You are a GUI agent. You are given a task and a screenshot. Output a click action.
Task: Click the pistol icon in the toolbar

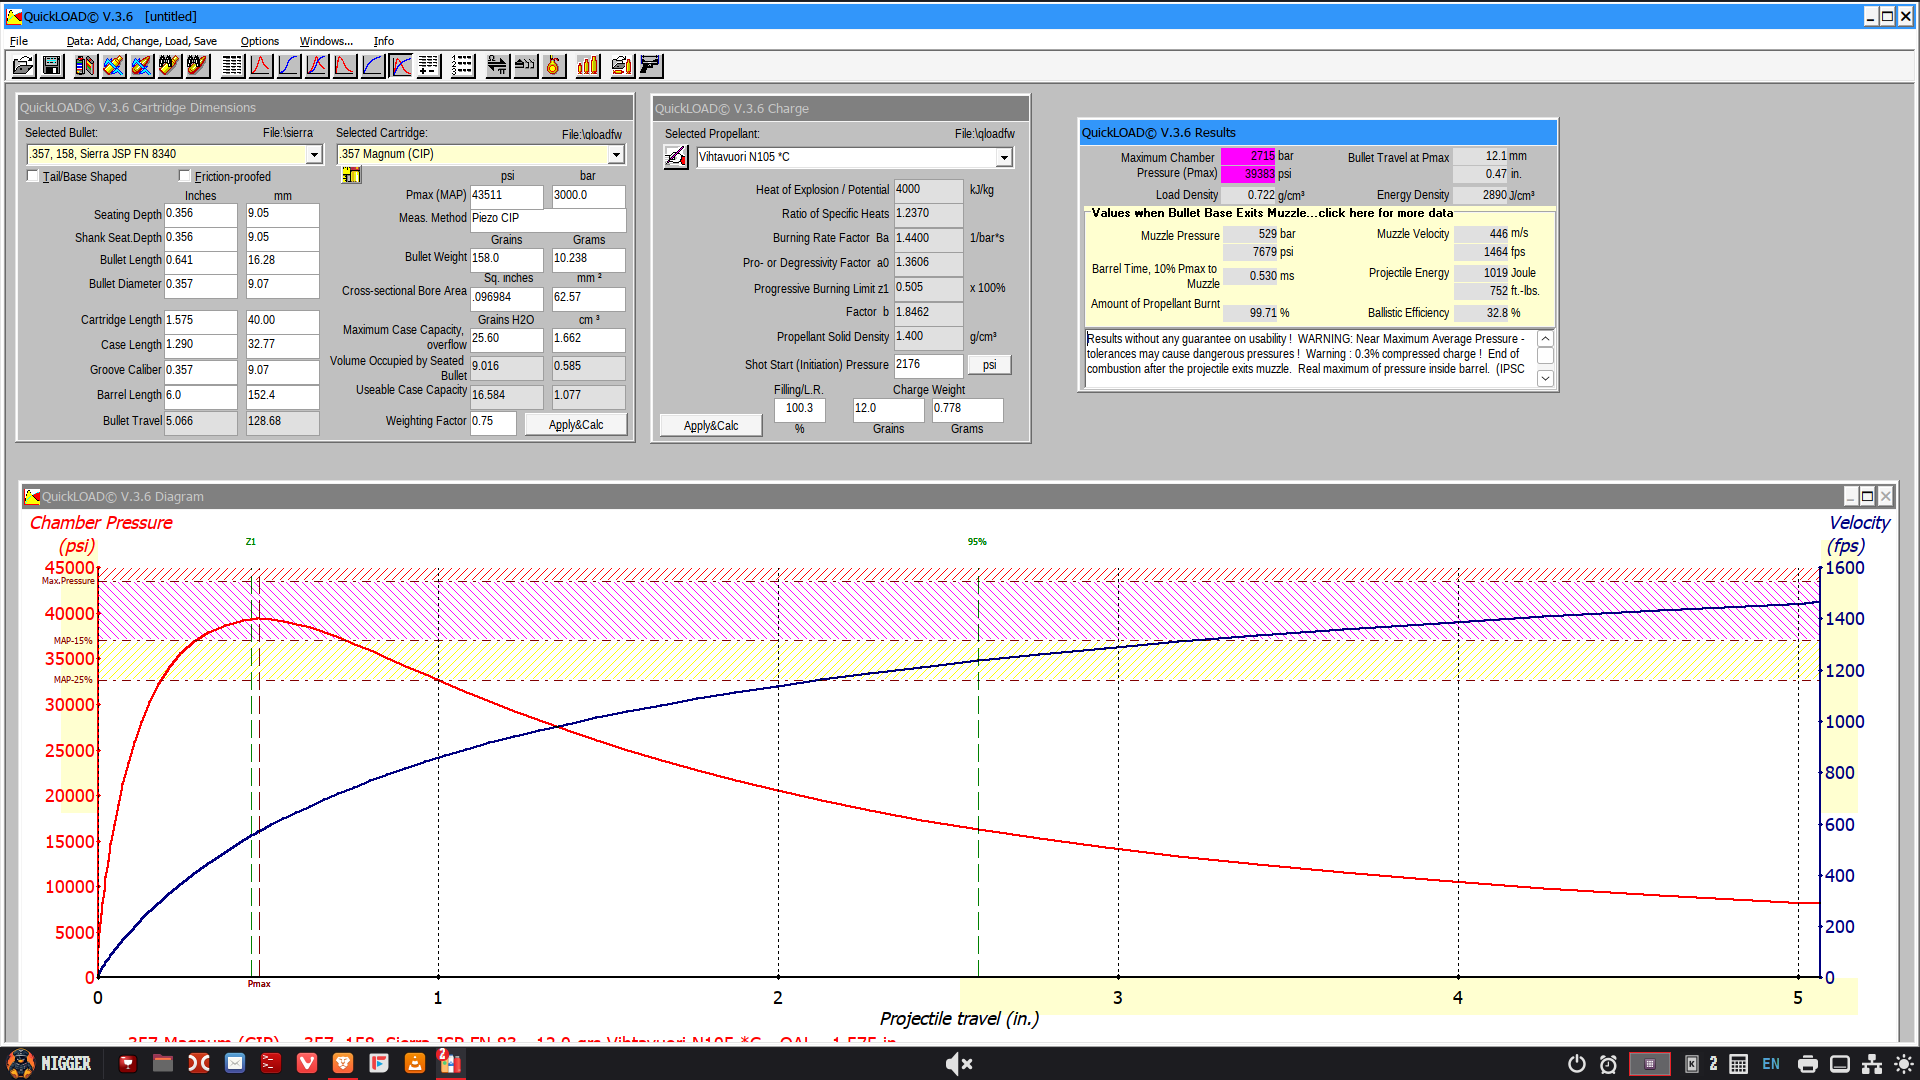click(651, 66)
